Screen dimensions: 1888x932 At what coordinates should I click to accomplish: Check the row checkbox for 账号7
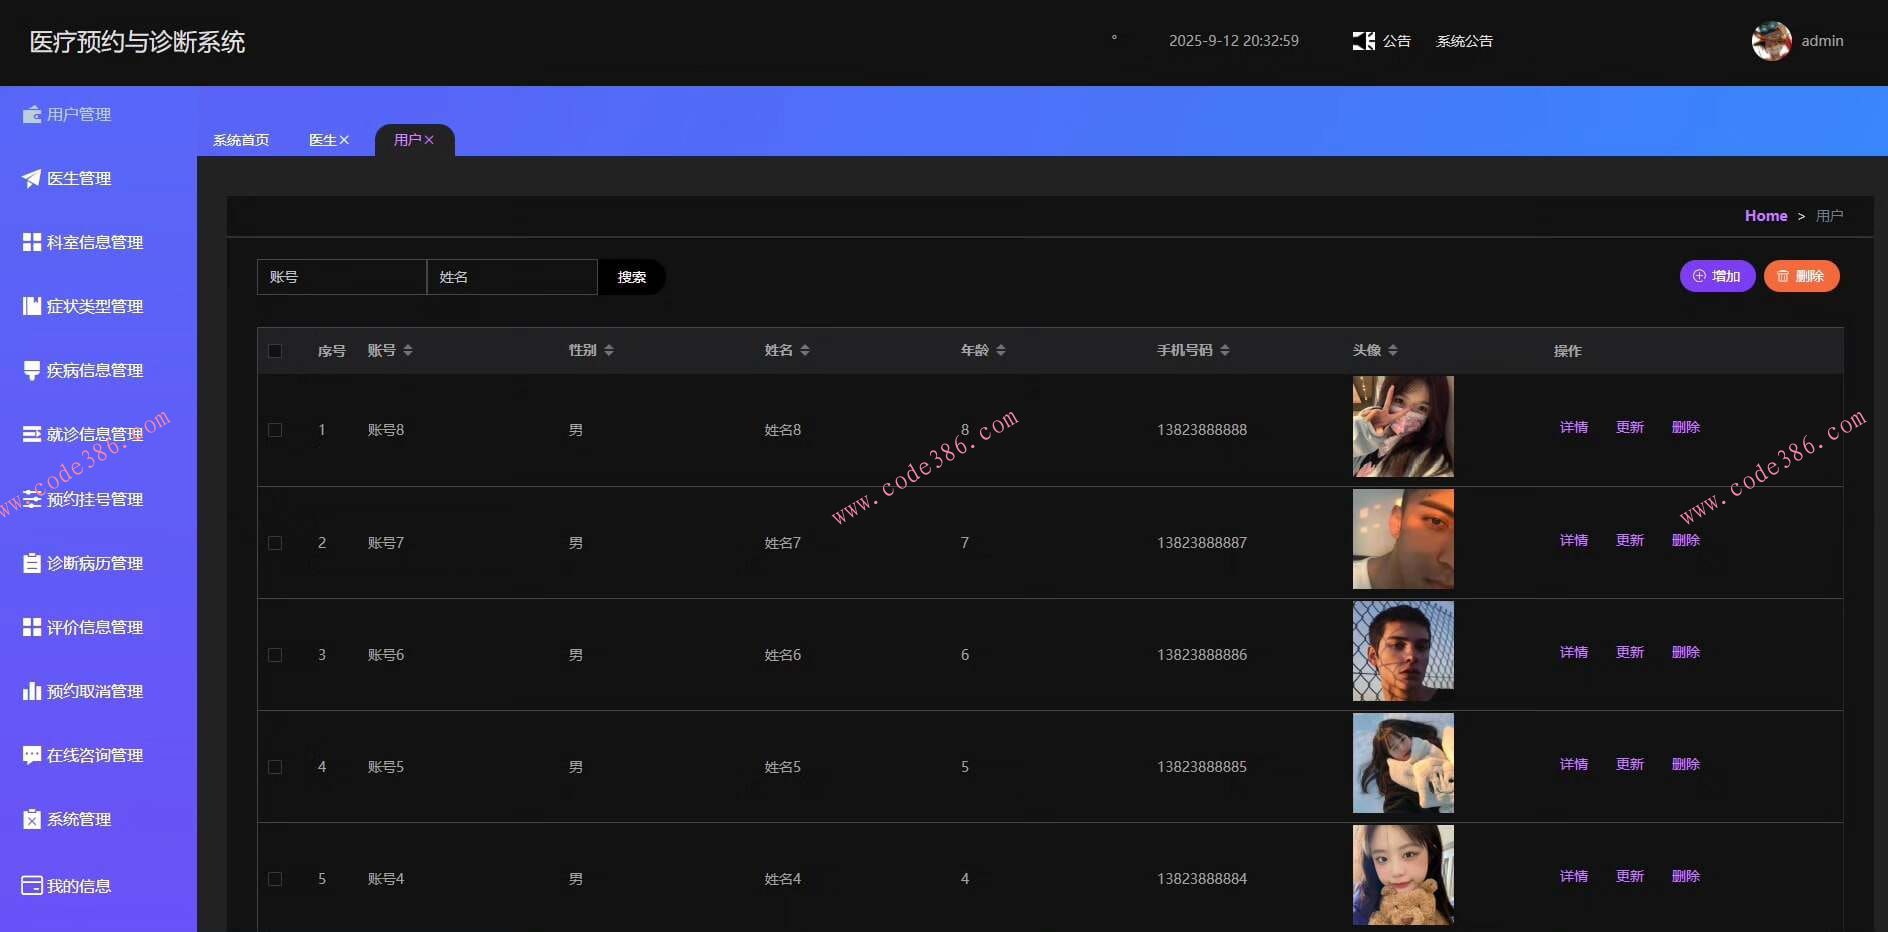(275, 543)
